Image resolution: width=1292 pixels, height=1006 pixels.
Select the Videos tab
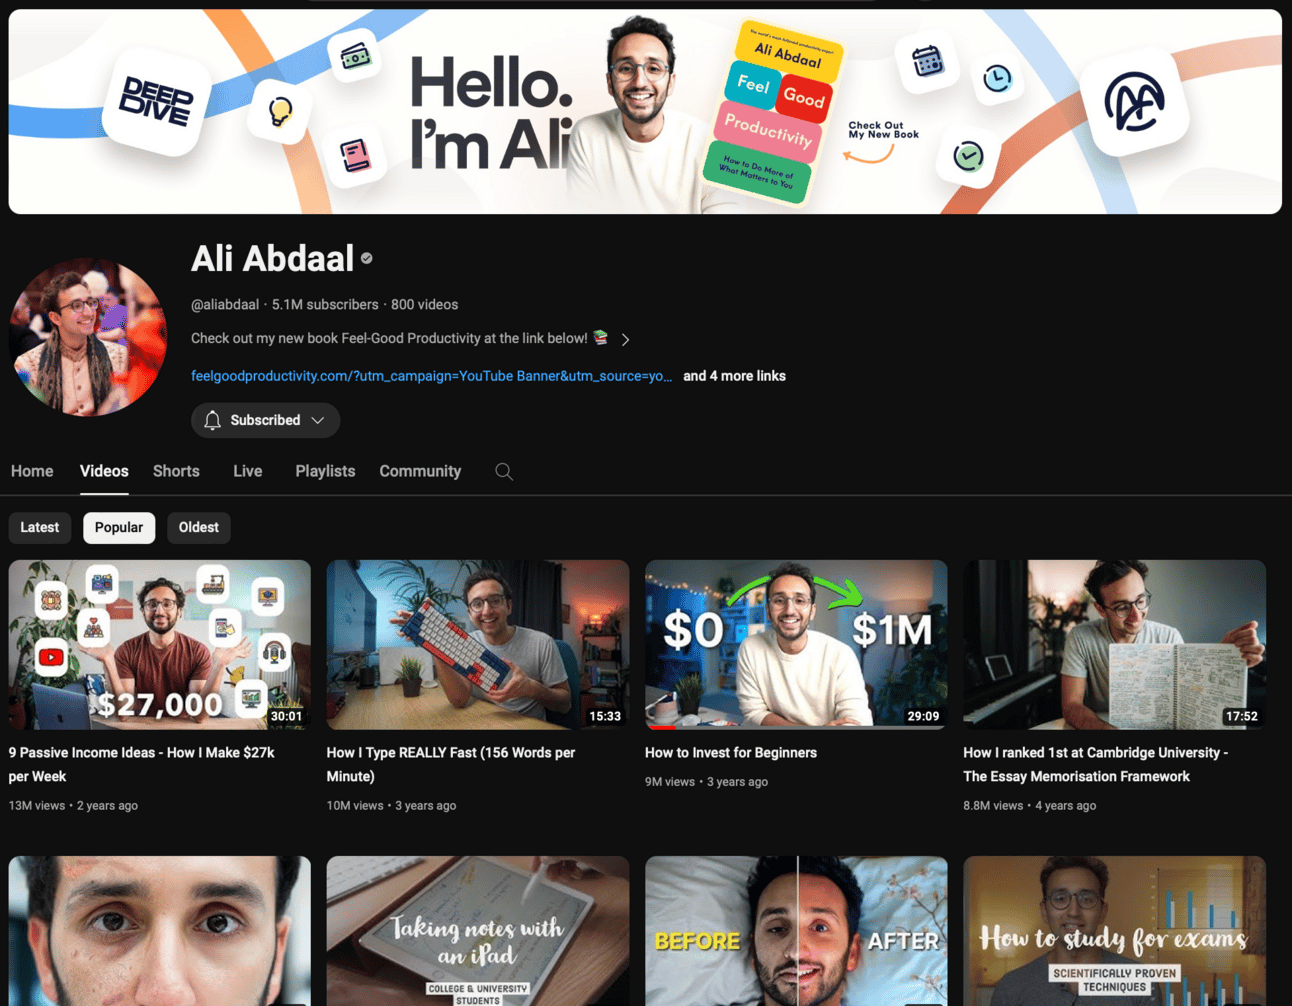(104, 471)
